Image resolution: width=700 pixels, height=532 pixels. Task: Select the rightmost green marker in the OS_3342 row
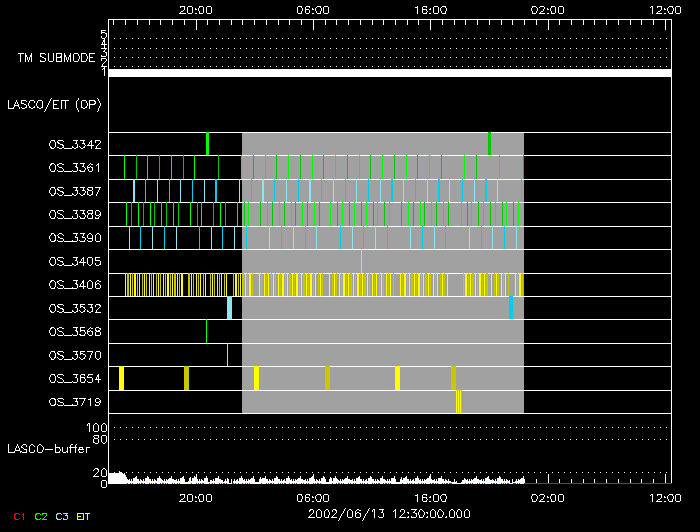click(489, 144)
